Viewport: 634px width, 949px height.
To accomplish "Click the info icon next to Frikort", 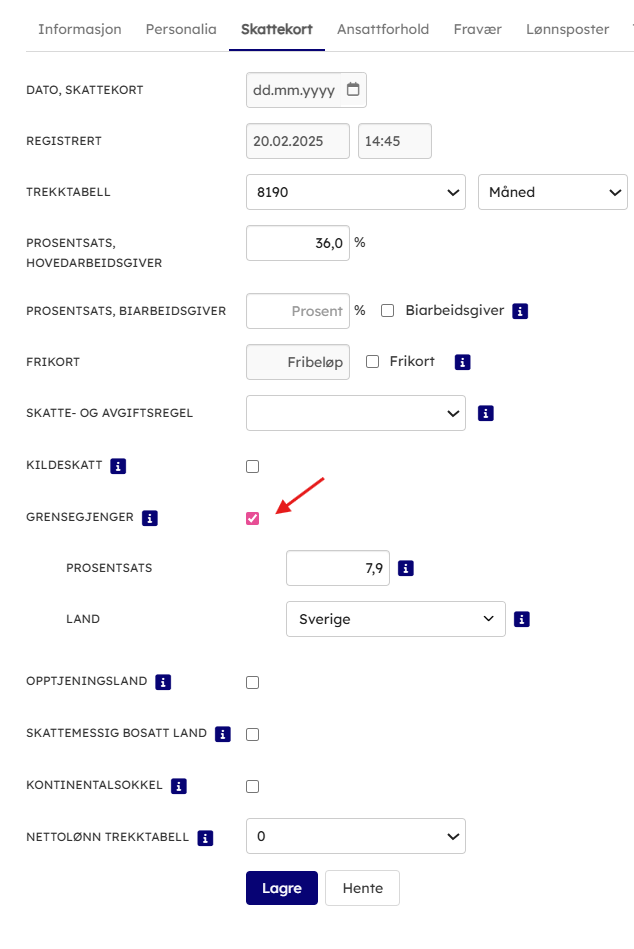I will [462, 362].
